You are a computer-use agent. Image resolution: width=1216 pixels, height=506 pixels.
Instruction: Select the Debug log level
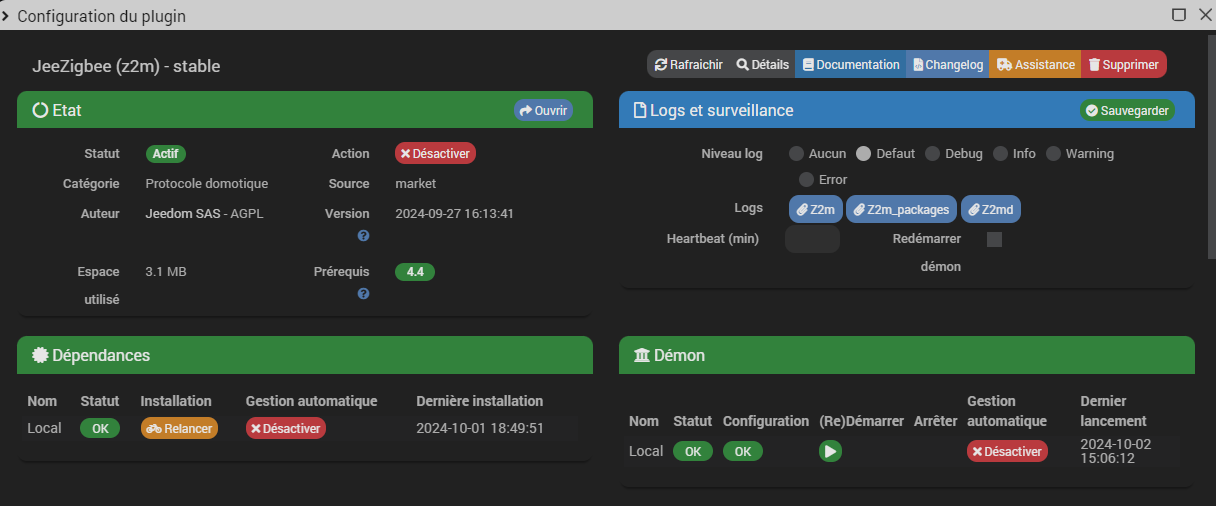tap(932, 154)
